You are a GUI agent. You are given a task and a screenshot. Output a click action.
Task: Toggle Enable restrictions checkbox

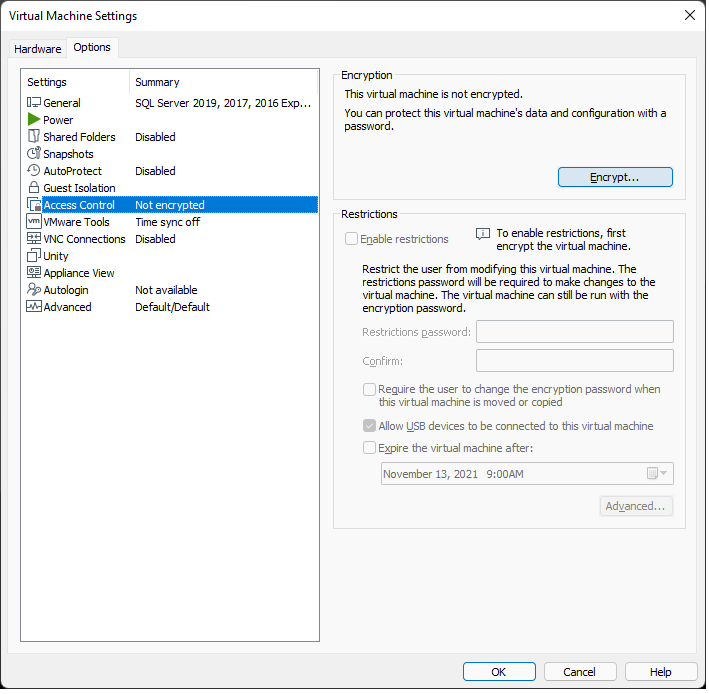[x=352, y=240]
